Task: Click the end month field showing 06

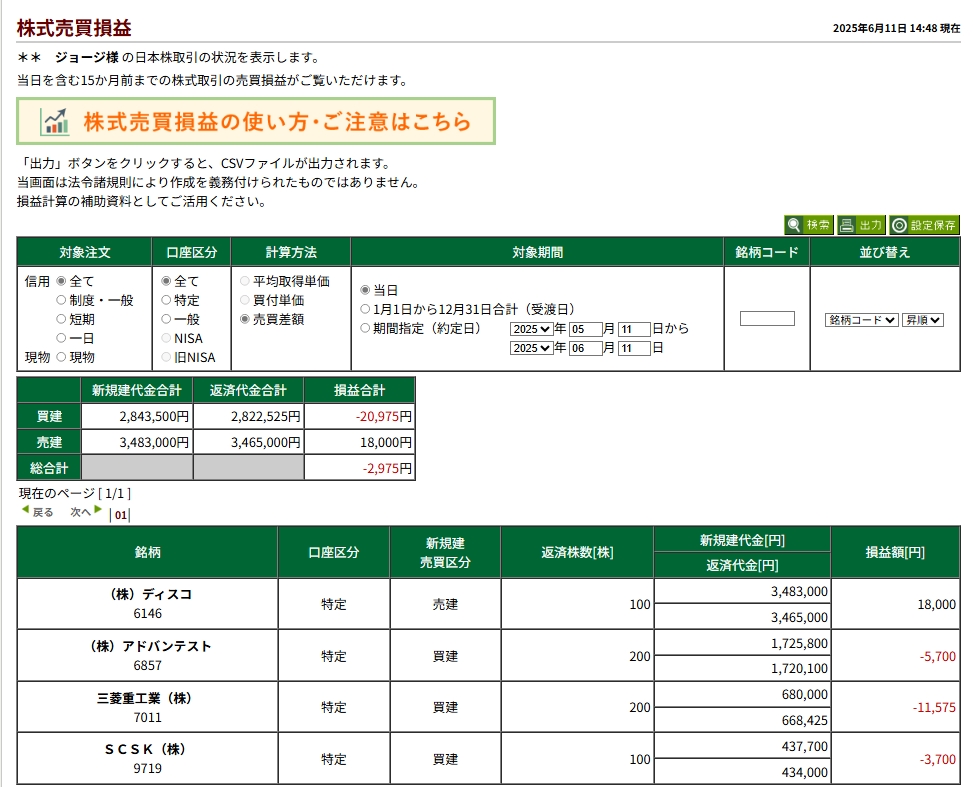Action: (585, 348)
